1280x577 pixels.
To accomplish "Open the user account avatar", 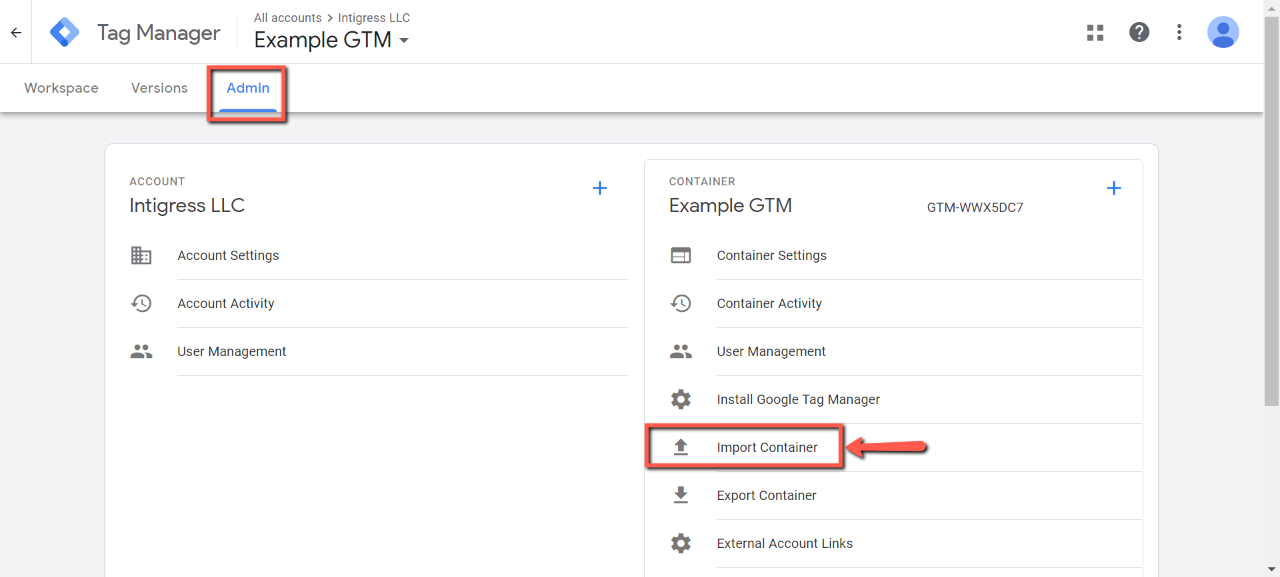I will (1223, 32).
